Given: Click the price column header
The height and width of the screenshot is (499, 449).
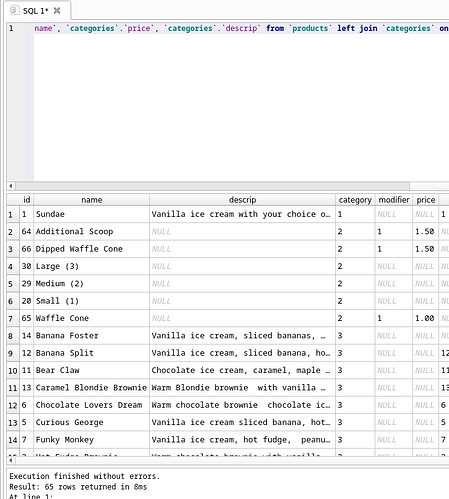Looking at the screenshot, I should pos(426,200).
